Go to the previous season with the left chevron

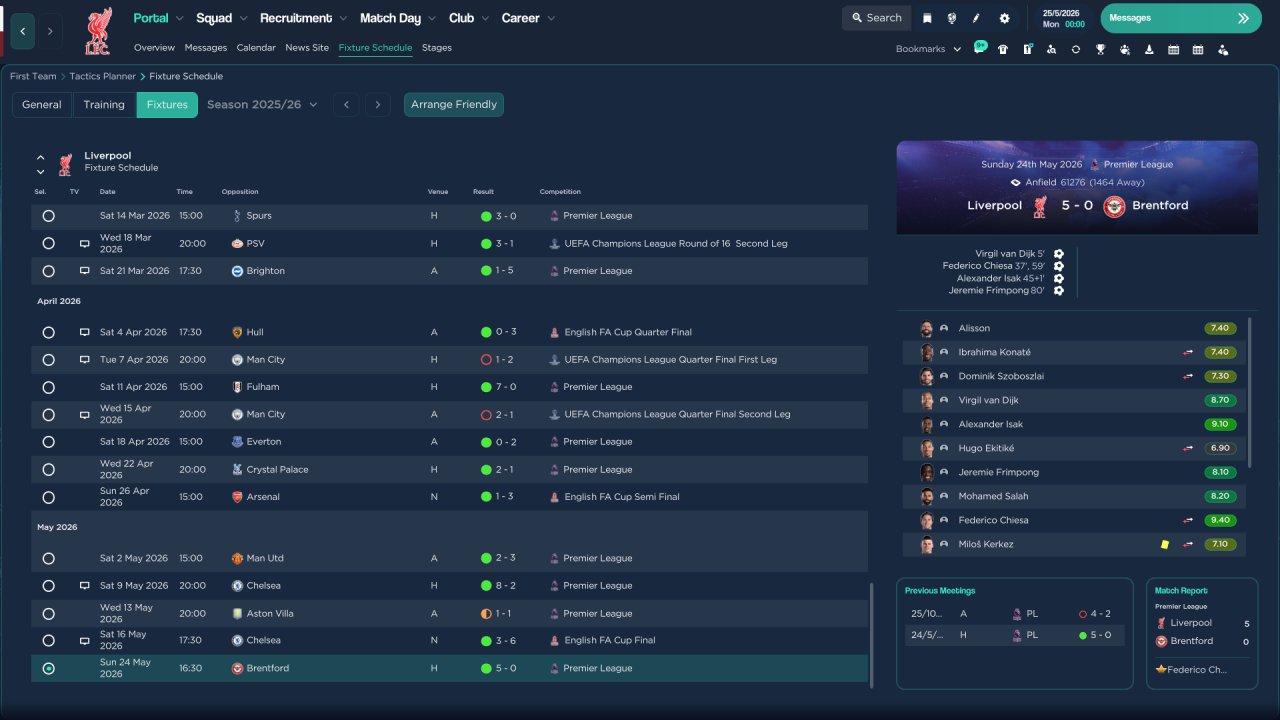pos(346,105)
